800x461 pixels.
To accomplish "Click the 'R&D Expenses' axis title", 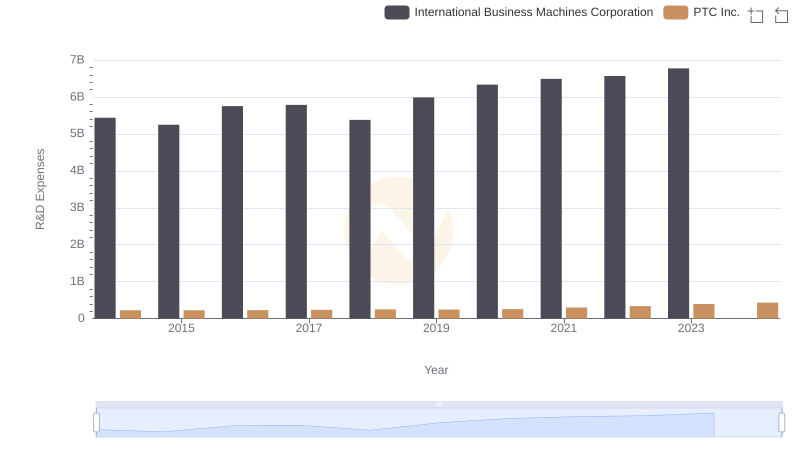I will click(x=40, y=189).
